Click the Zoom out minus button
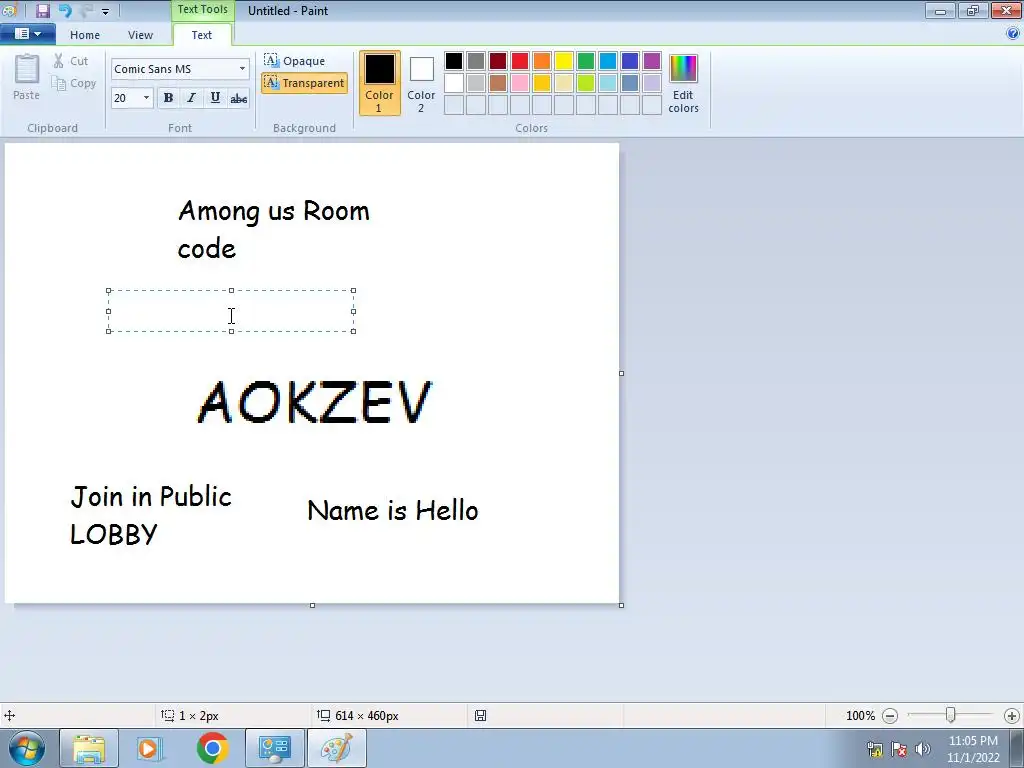The width and height of the screenshot is (1024, 768). (x=889, y=716)
